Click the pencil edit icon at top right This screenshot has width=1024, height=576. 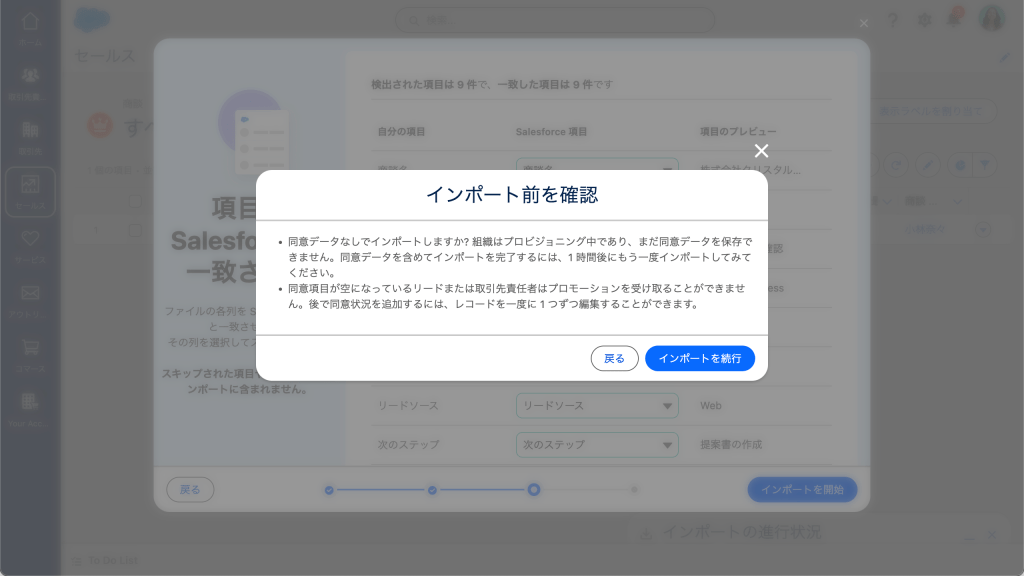(x=1004, y=58)
